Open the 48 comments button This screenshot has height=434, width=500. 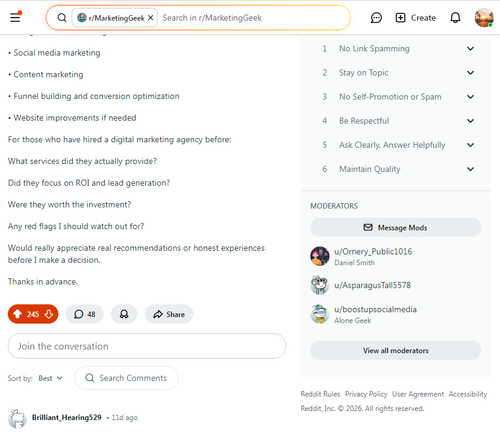[85, 314]
